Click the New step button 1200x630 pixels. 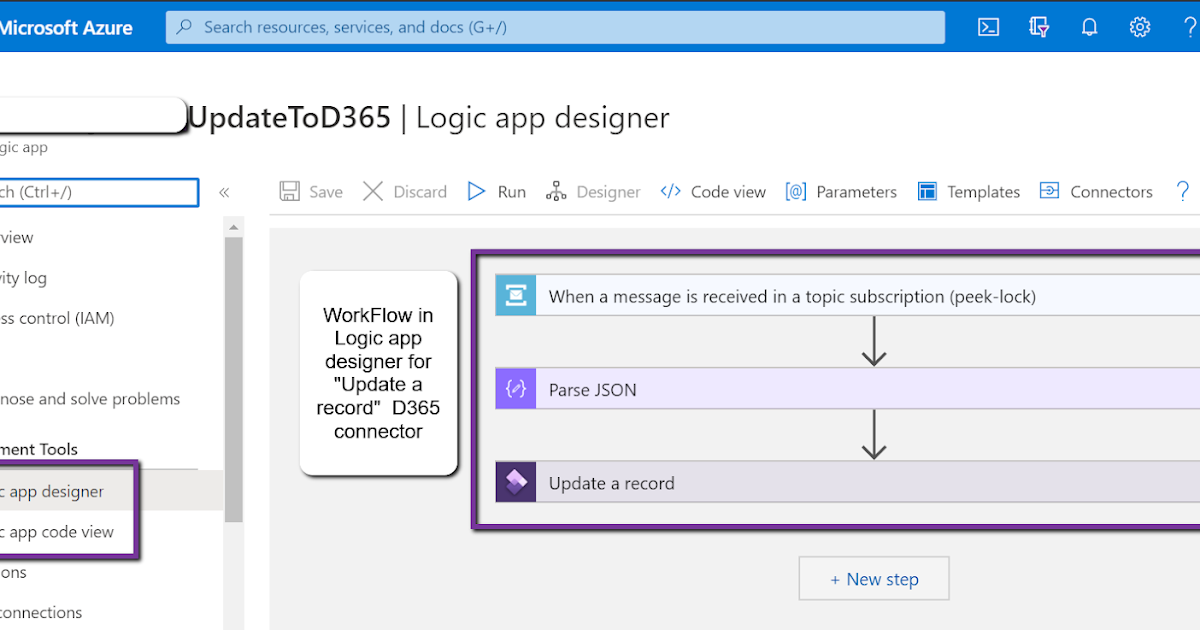873,578
